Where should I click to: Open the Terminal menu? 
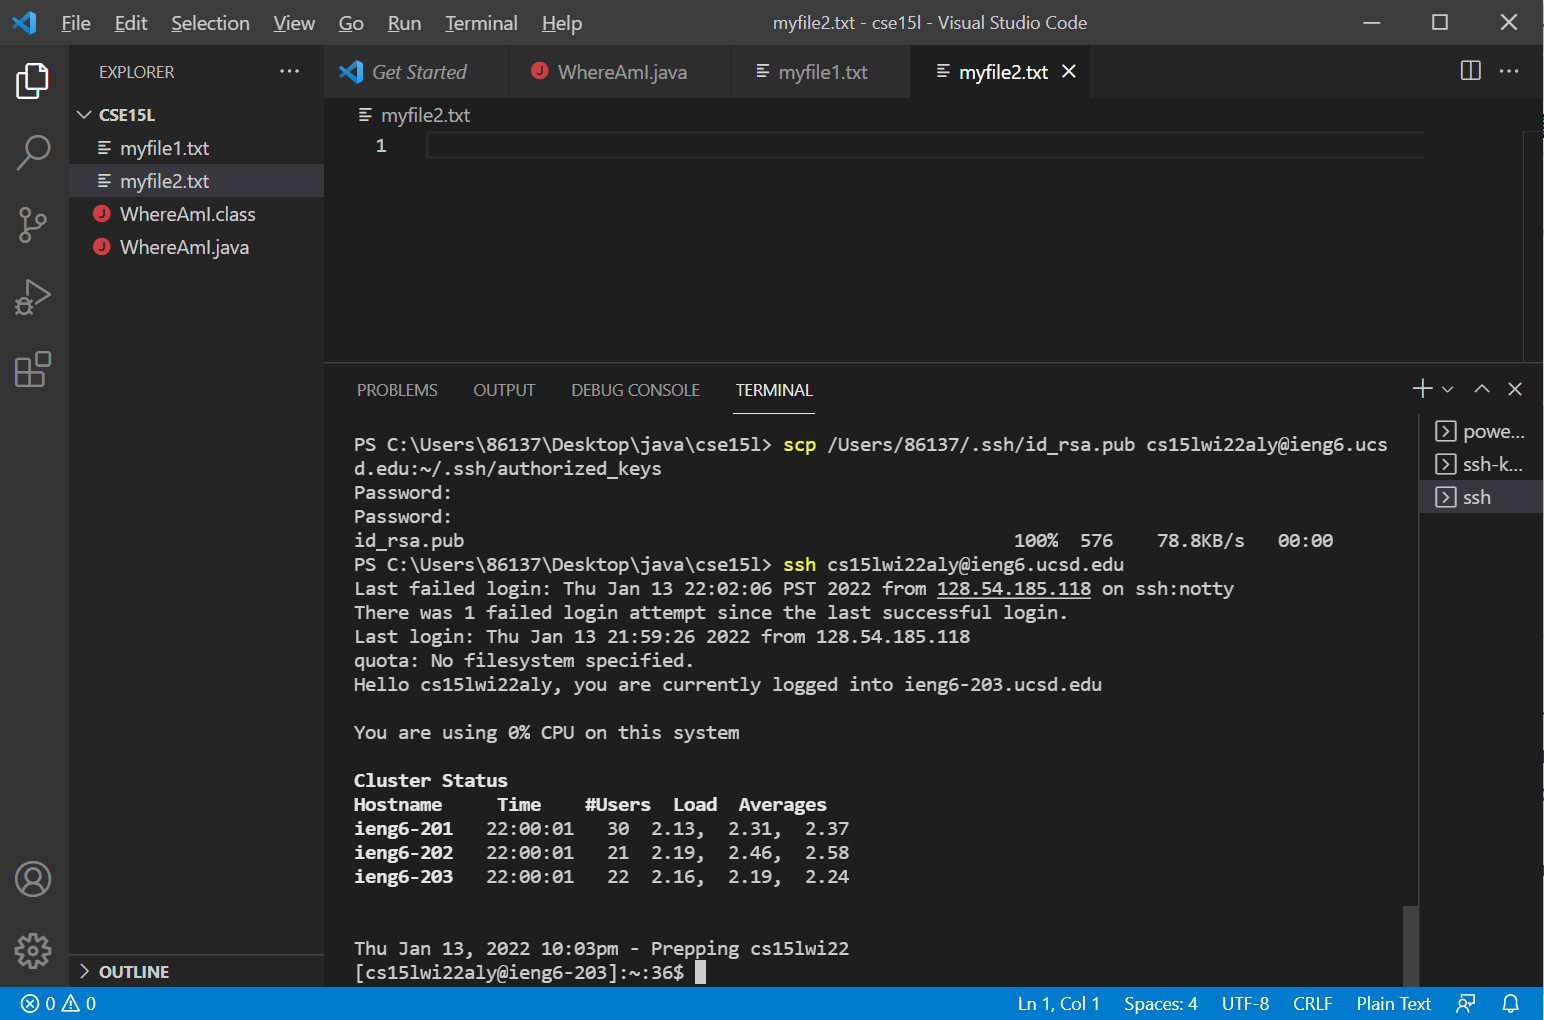(481, 23)
